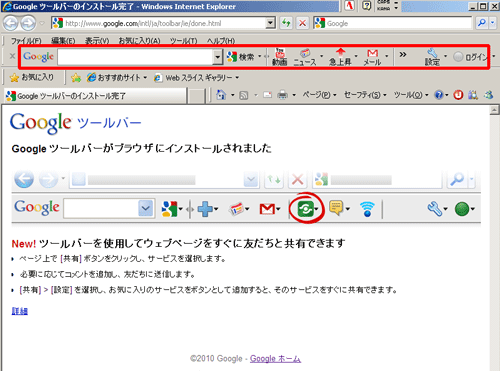Click the last icon at command bar end
This screenshot has width=500, height=371.
point(489,95)
